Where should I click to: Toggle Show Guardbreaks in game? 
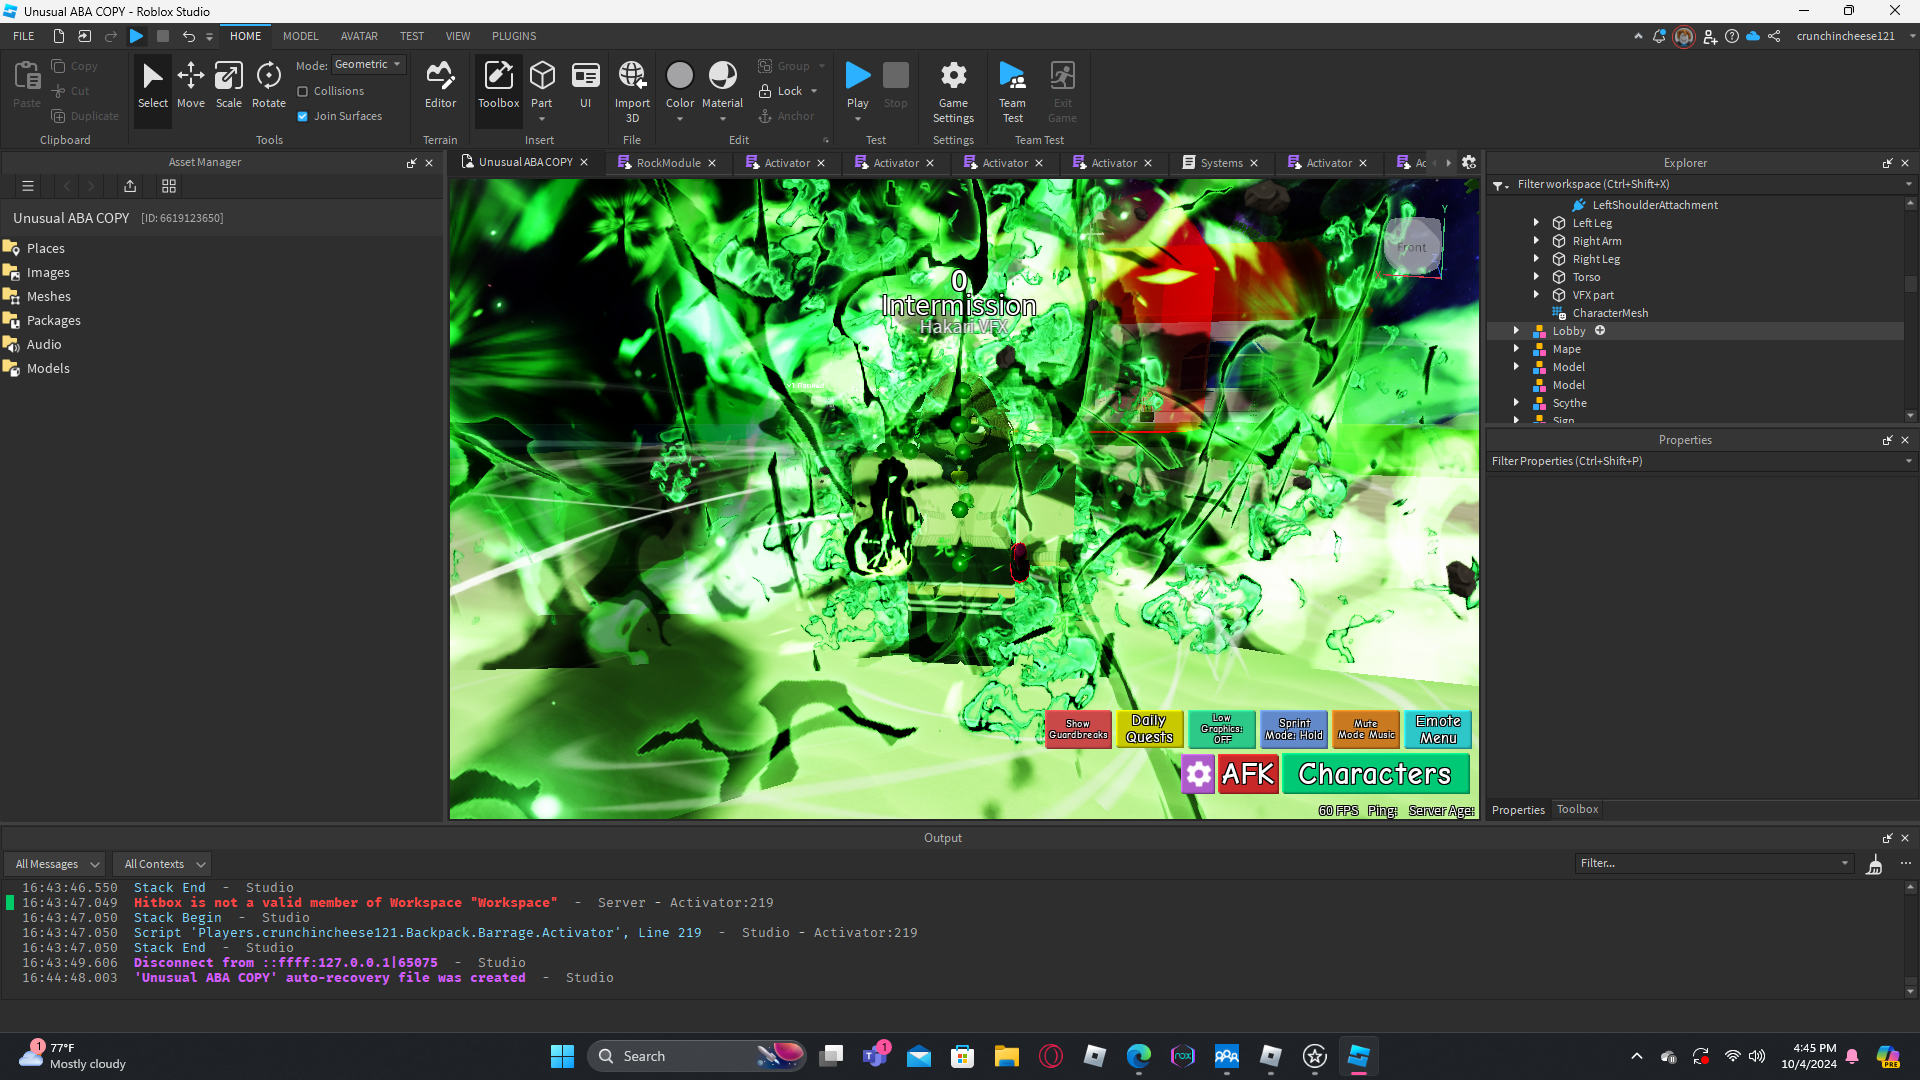point(1078,730)
